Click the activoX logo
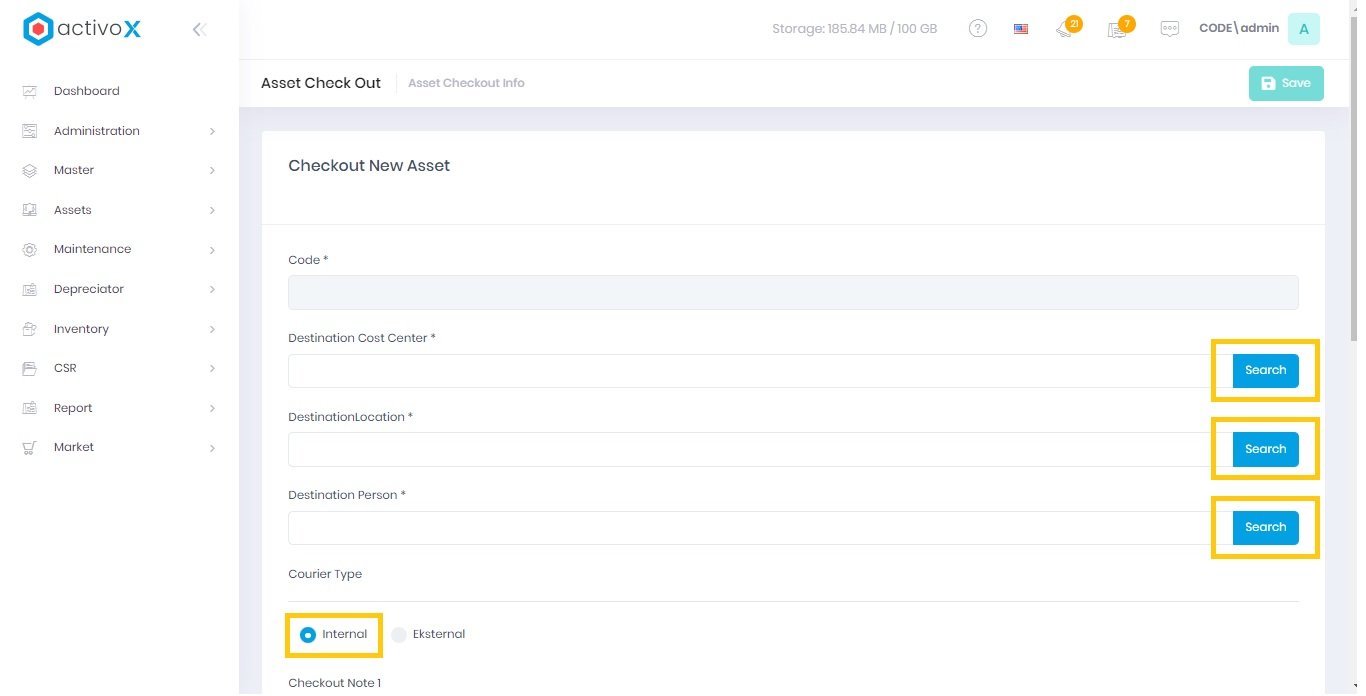Screen dimensions: 1366x696 pyautogui.click(x=82, y=29)
